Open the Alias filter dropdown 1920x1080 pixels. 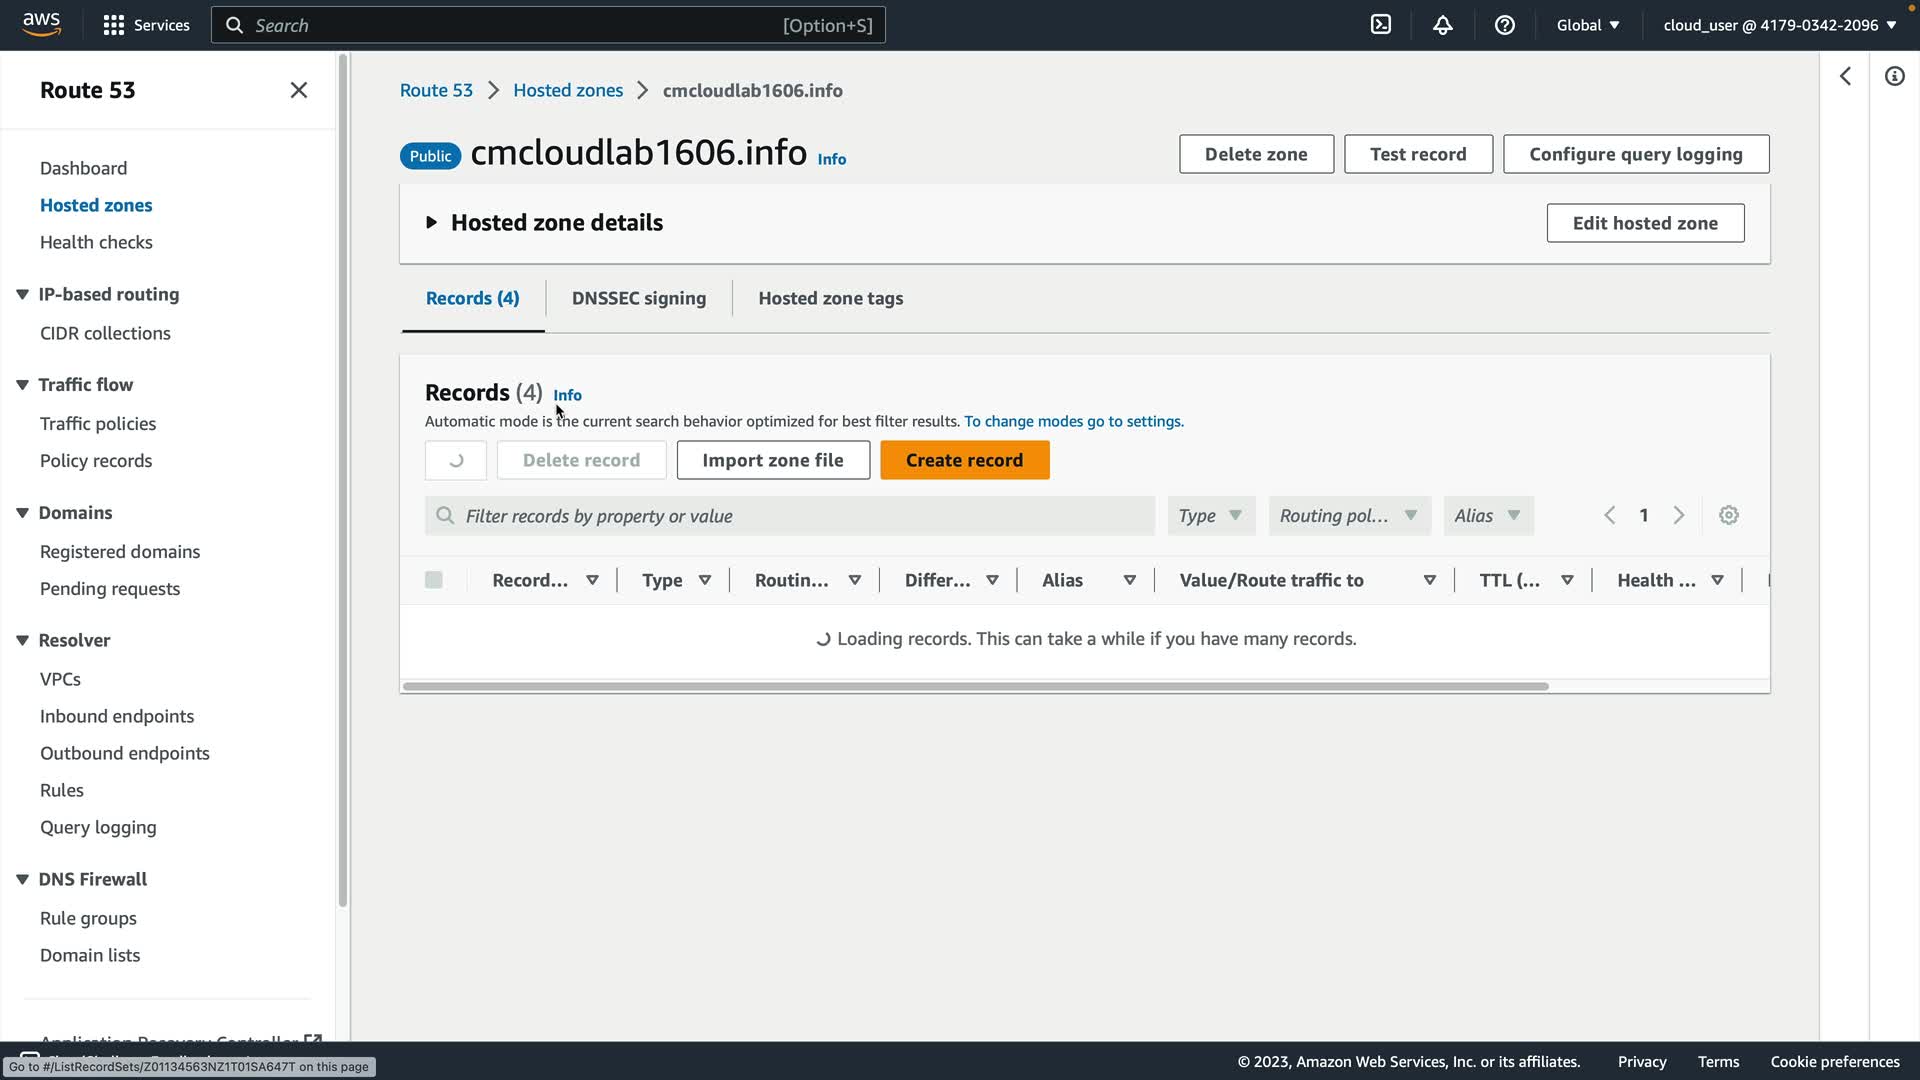tap(1487, 515)
